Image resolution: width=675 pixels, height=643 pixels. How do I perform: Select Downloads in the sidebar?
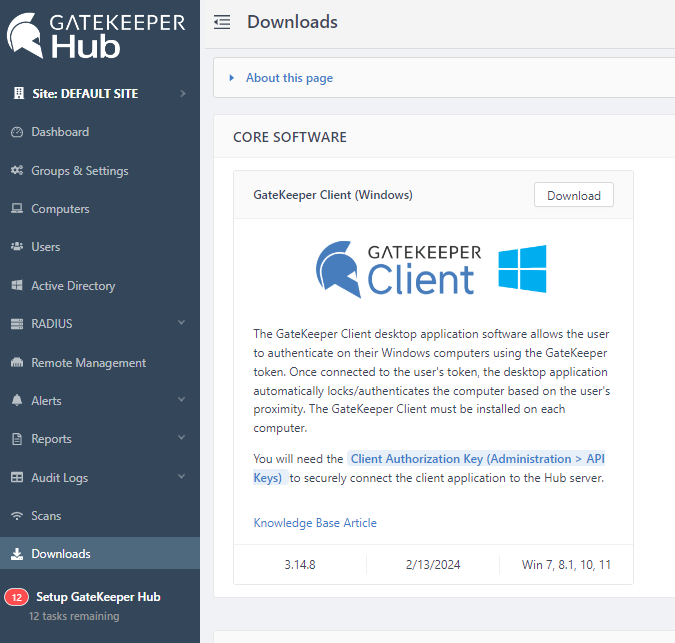point(60,554)
